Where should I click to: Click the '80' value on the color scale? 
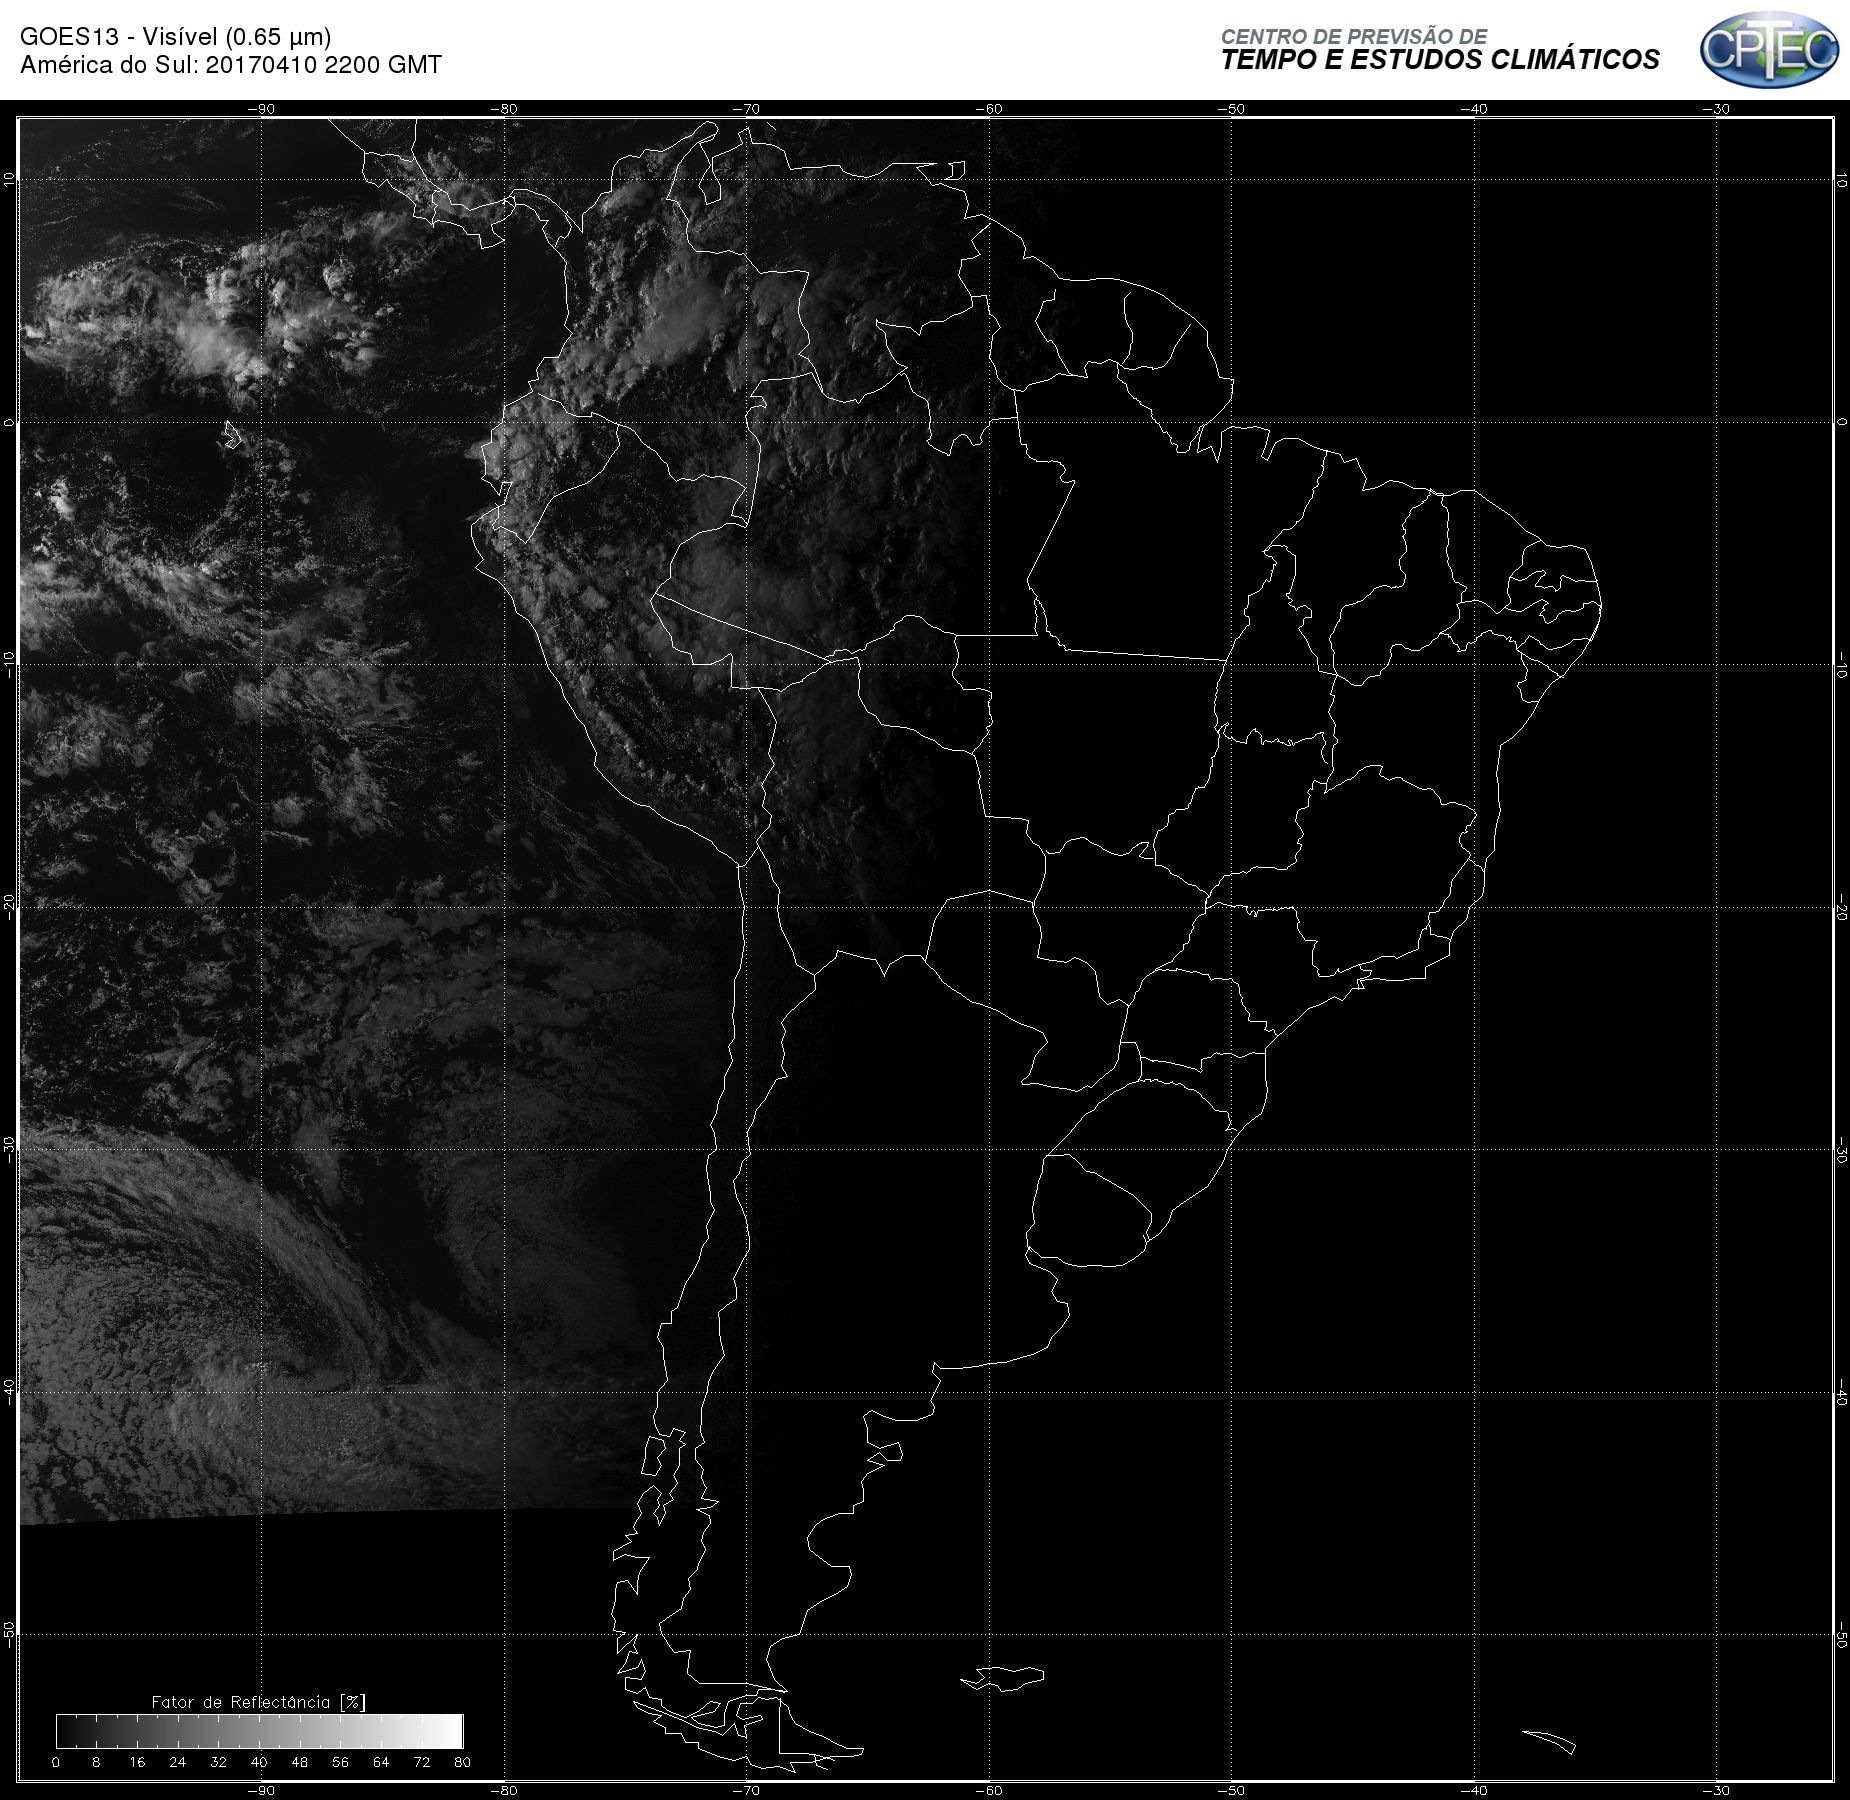click(x=462, y=1762)
